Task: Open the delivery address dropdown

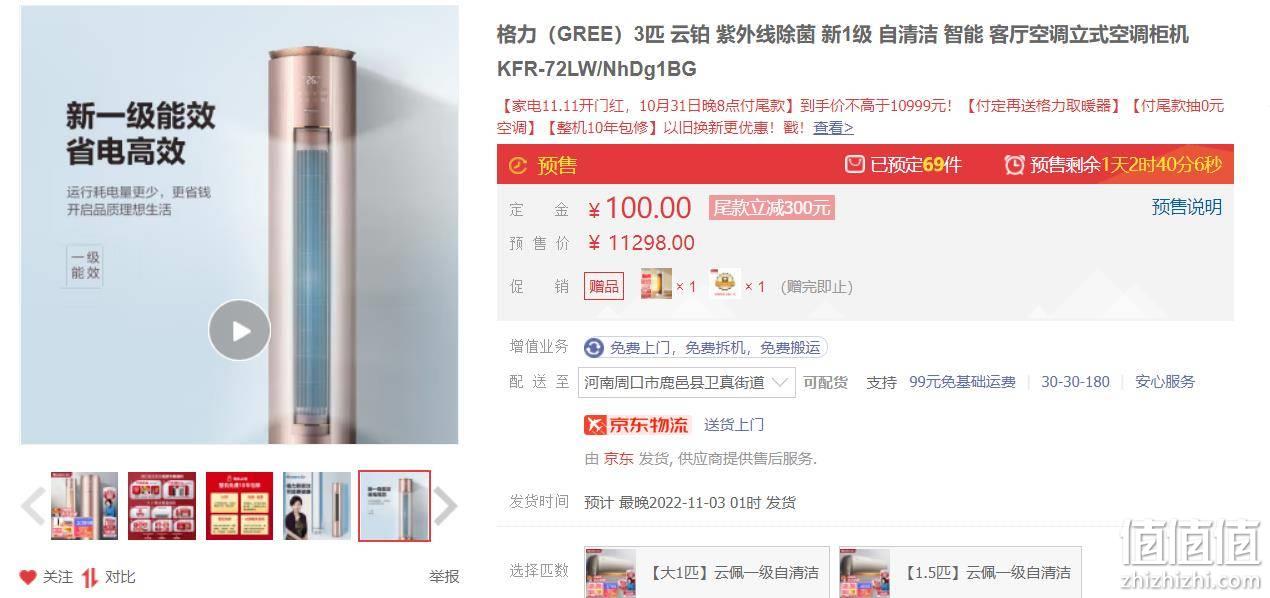Action: click(x=689, y=382)
